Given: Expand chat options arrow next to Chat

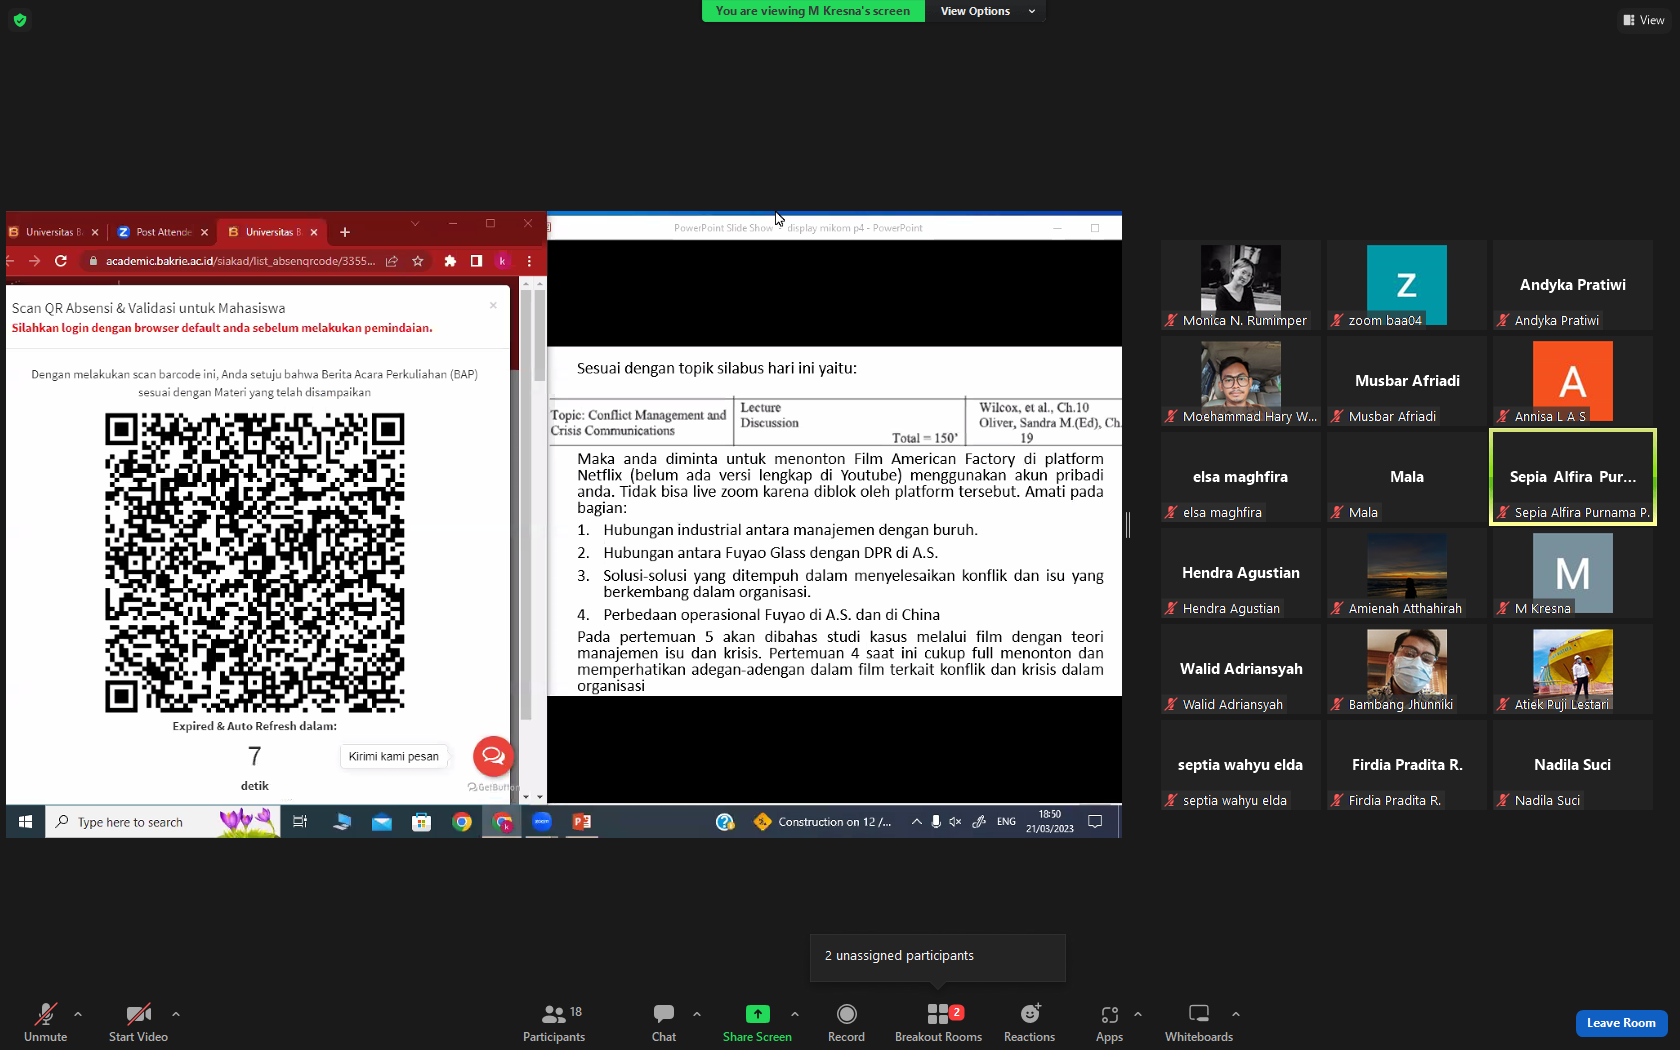Looking at the screenshot, I should (x=697, y=1014).
